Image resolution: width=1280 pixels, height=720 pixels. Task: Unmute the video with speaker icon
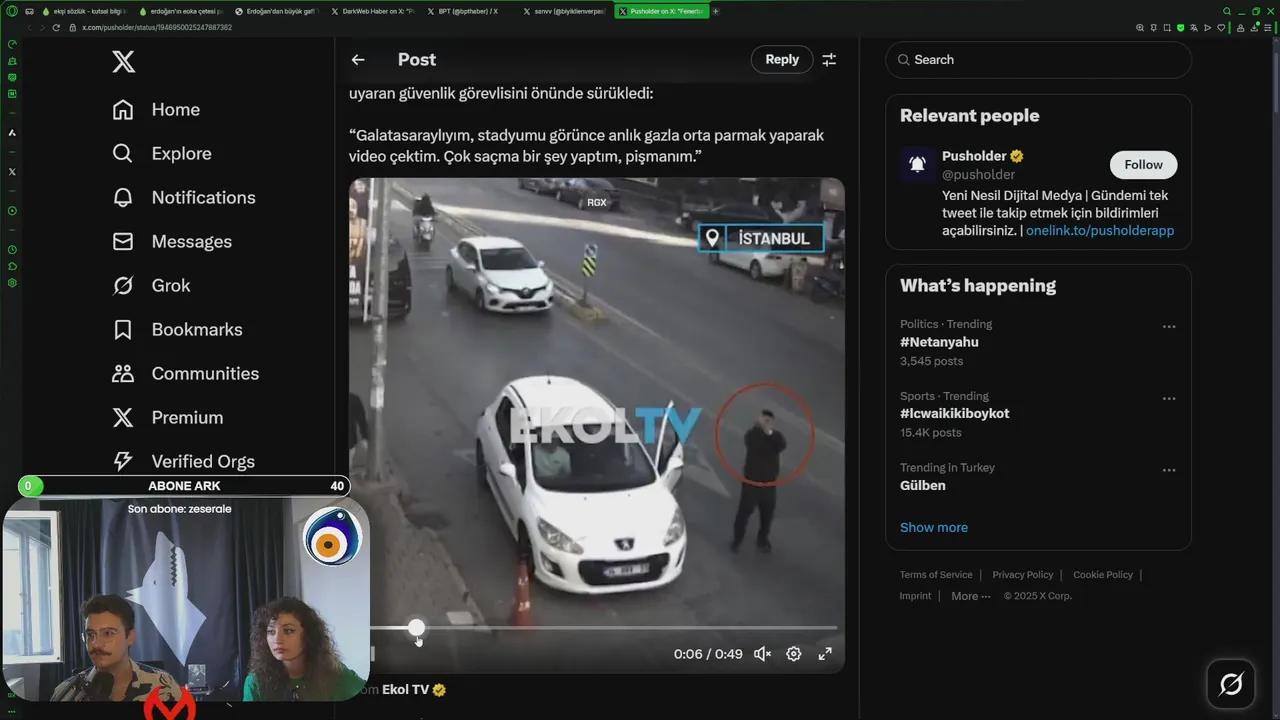[x=762, y=654]
